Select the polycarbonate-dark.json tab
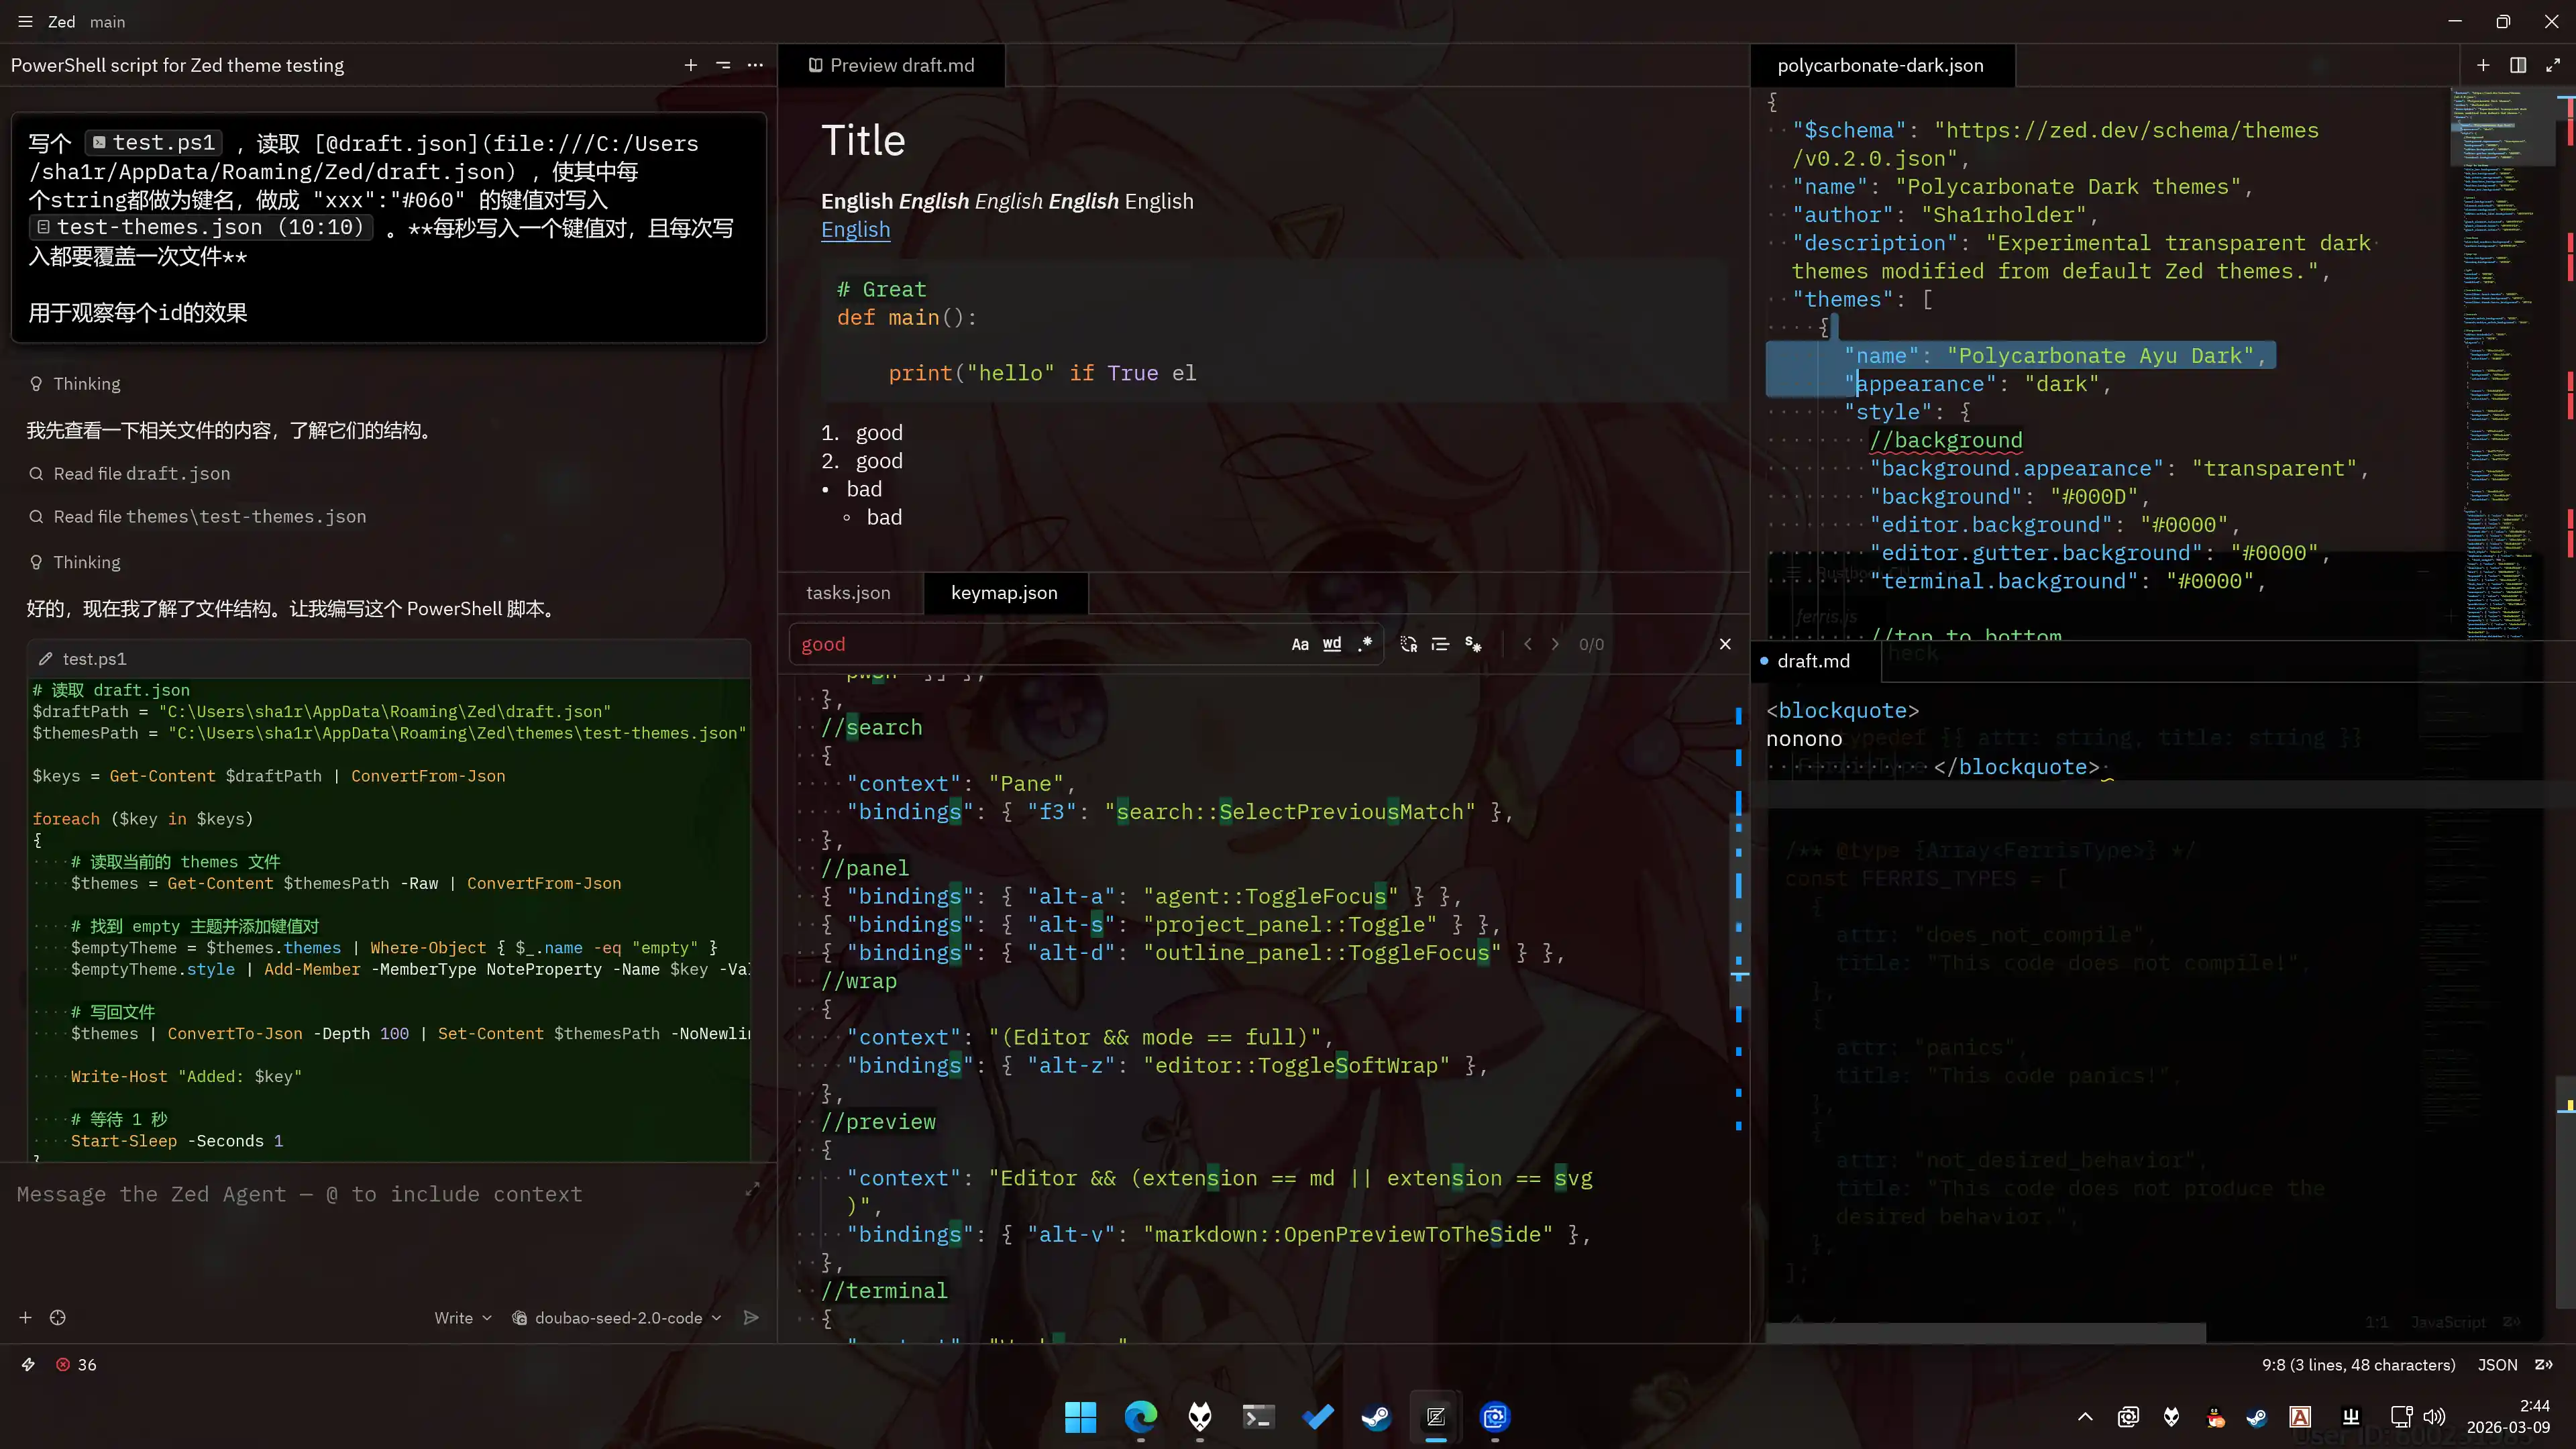2576x1449 pixels. (x=1880, y=65)
